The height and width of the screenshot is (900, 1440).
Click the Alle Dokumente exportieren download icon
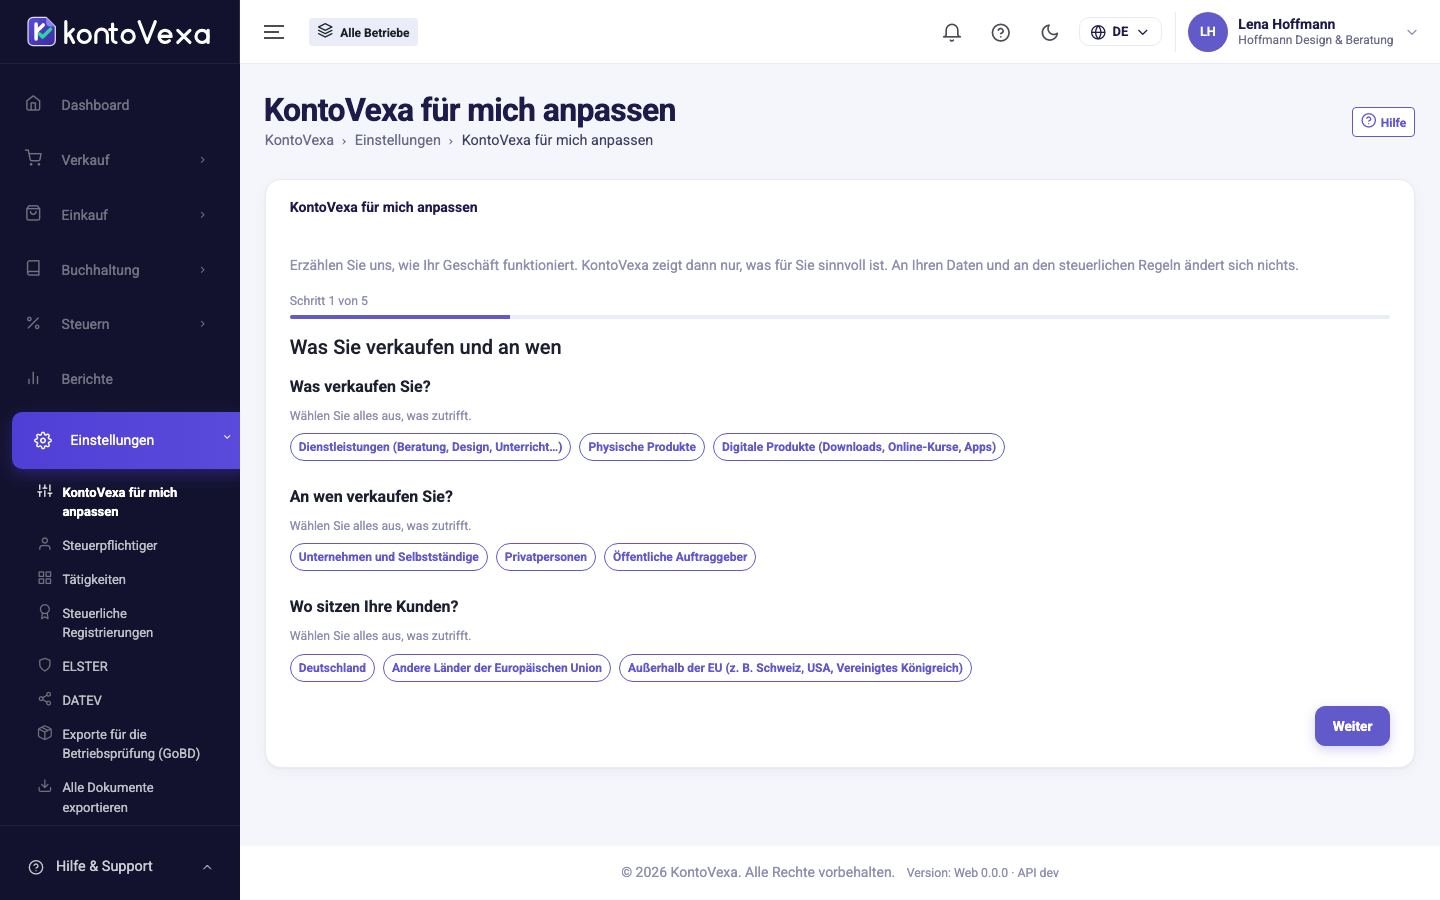tap(44, 787)
